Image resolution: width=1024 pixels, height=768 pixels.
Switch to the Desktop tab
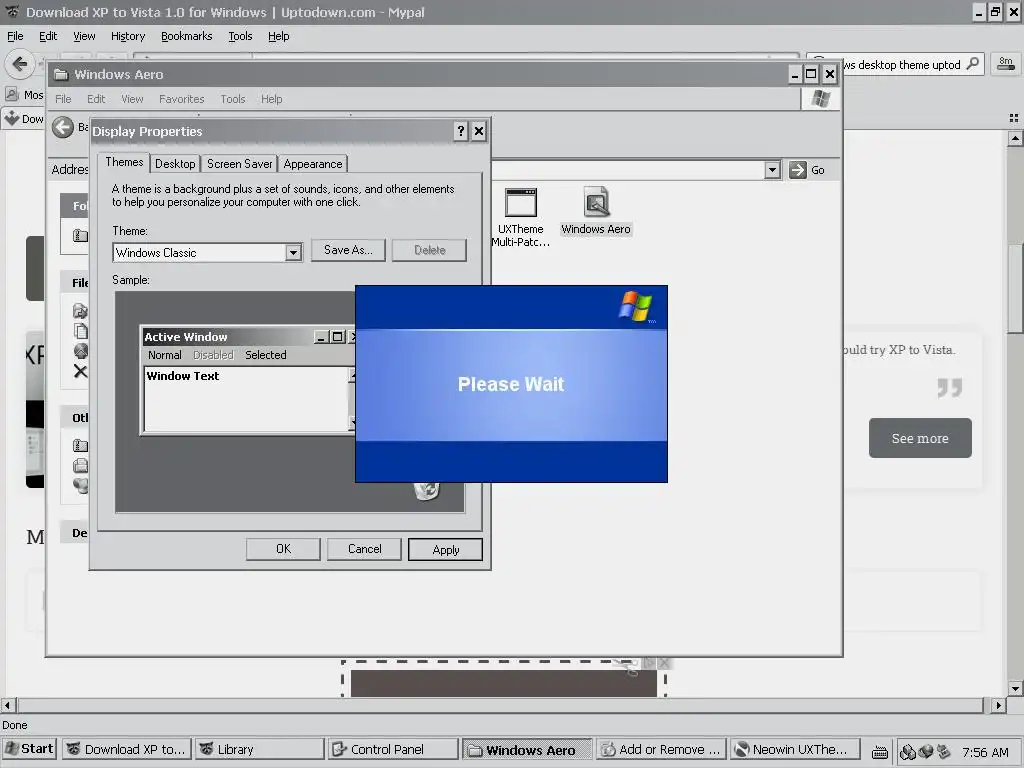(175, 164)
